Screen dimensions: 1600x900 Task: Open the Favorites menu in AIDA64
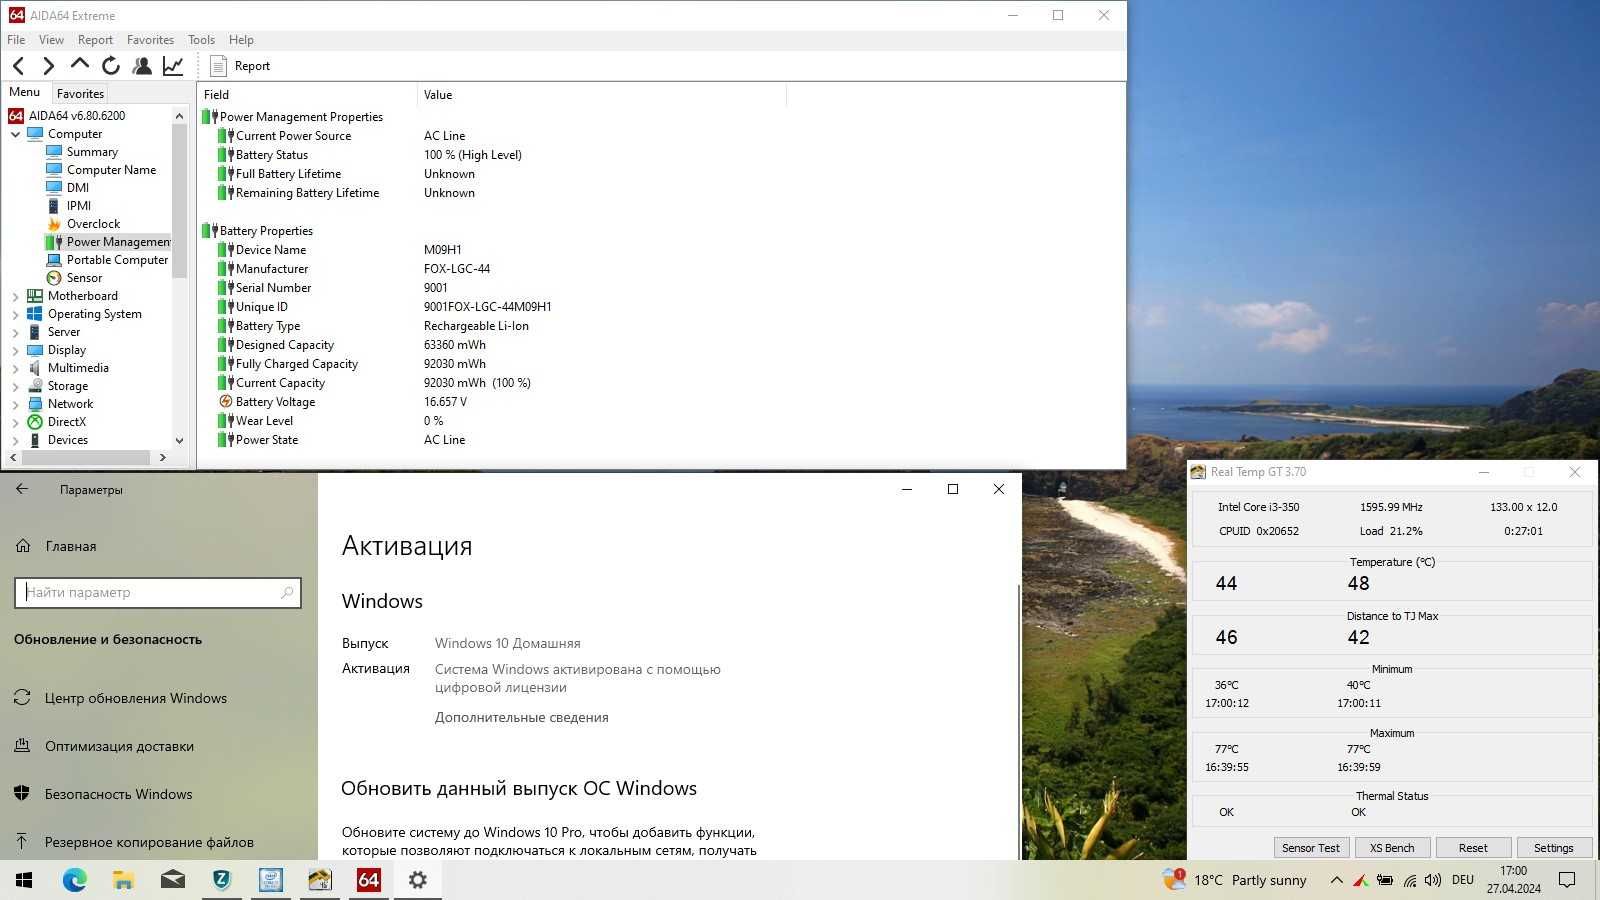[x=150, y=40]
